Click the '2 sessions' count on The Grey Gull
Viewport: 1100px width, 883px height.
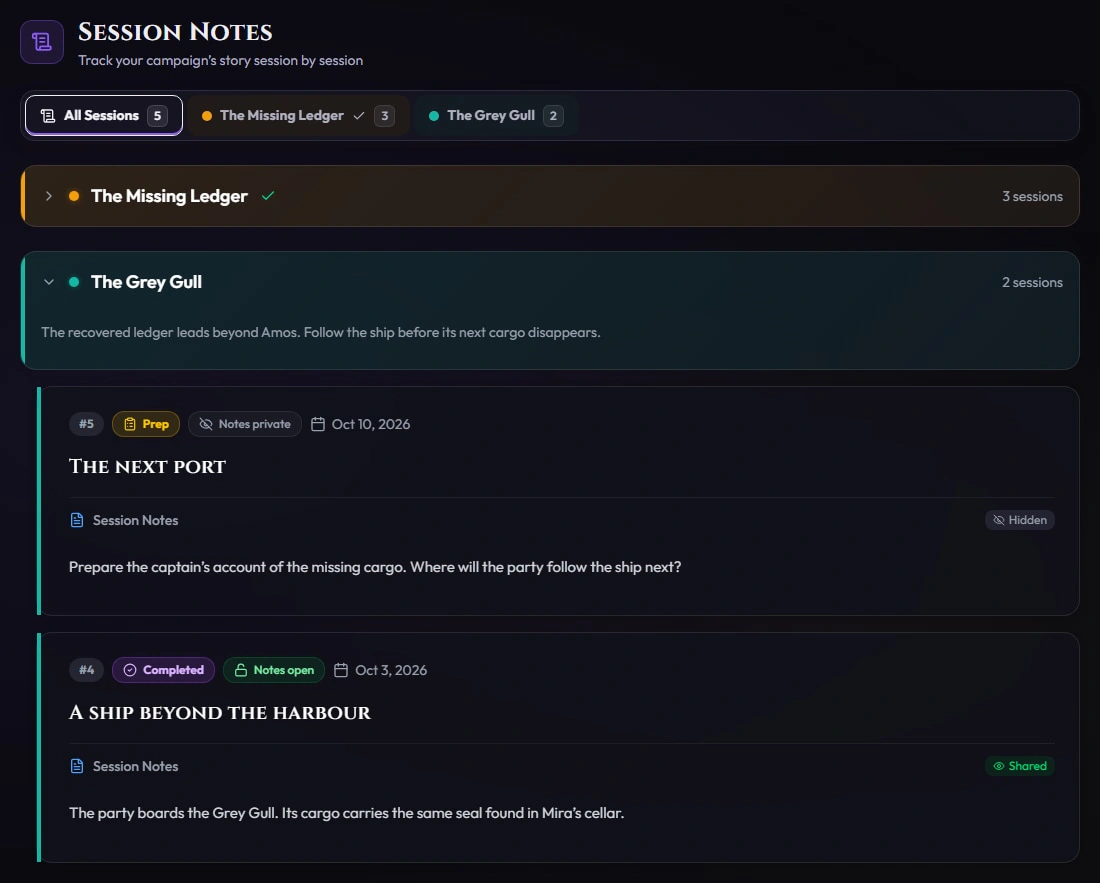1032,283
